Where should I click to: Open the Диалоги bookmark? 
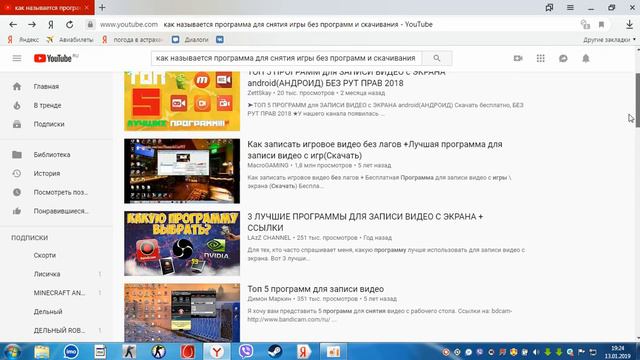(x=191, y=40)
